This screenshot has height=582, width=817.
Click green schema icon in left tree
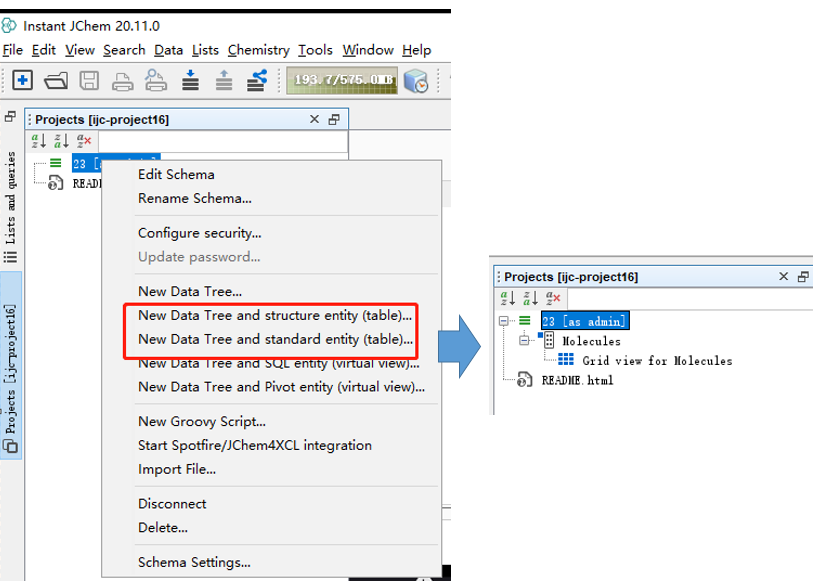(x=56, y=163)
